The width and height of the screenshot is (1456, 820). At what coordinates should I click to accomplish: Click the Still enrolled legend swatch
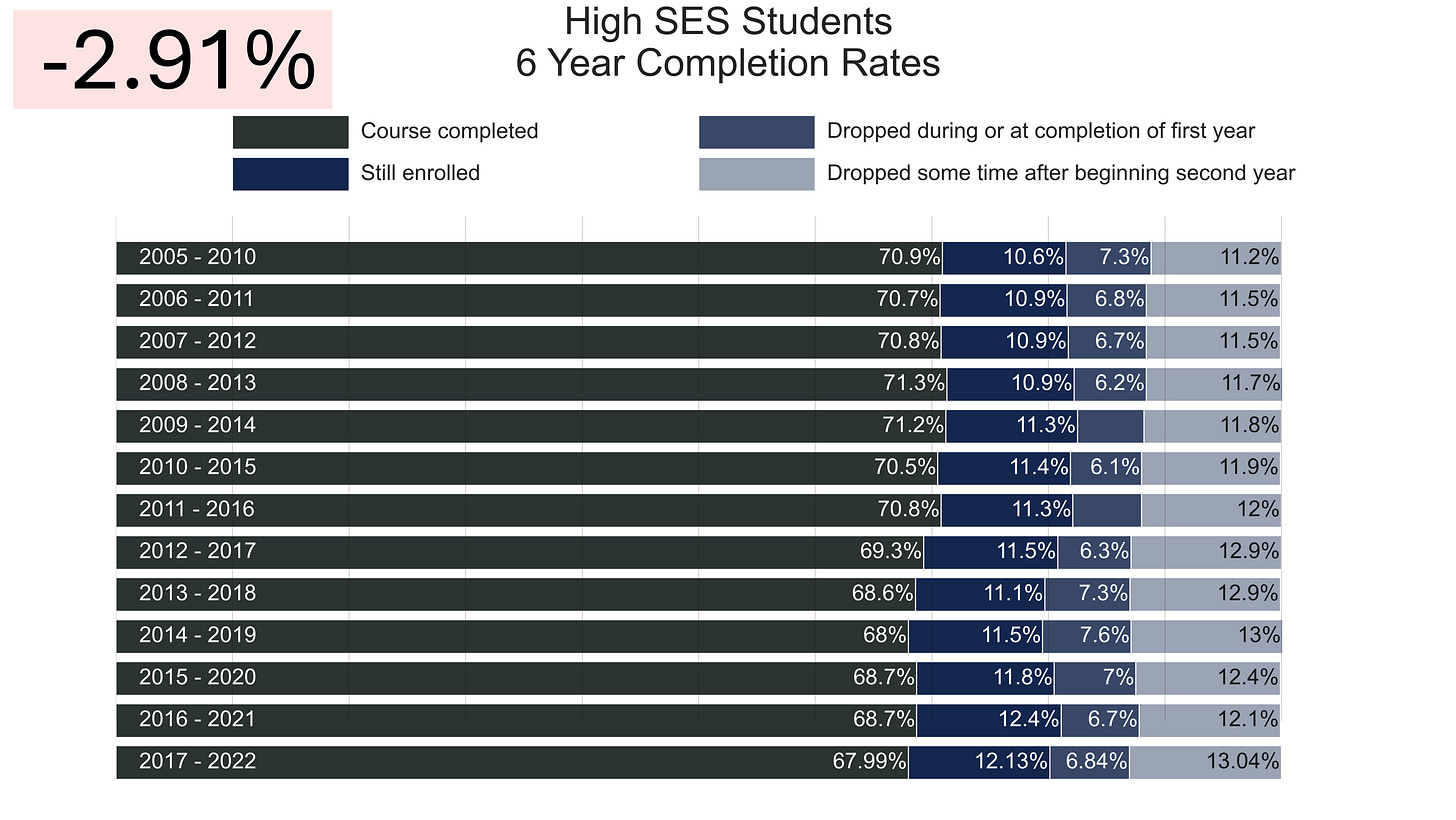(290, 174)
